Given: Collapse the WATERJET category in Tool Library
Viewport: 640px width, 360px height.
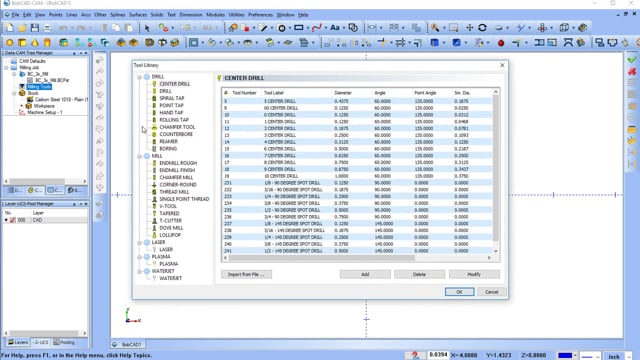Looking at the screenshot, I should coord(140,271).
